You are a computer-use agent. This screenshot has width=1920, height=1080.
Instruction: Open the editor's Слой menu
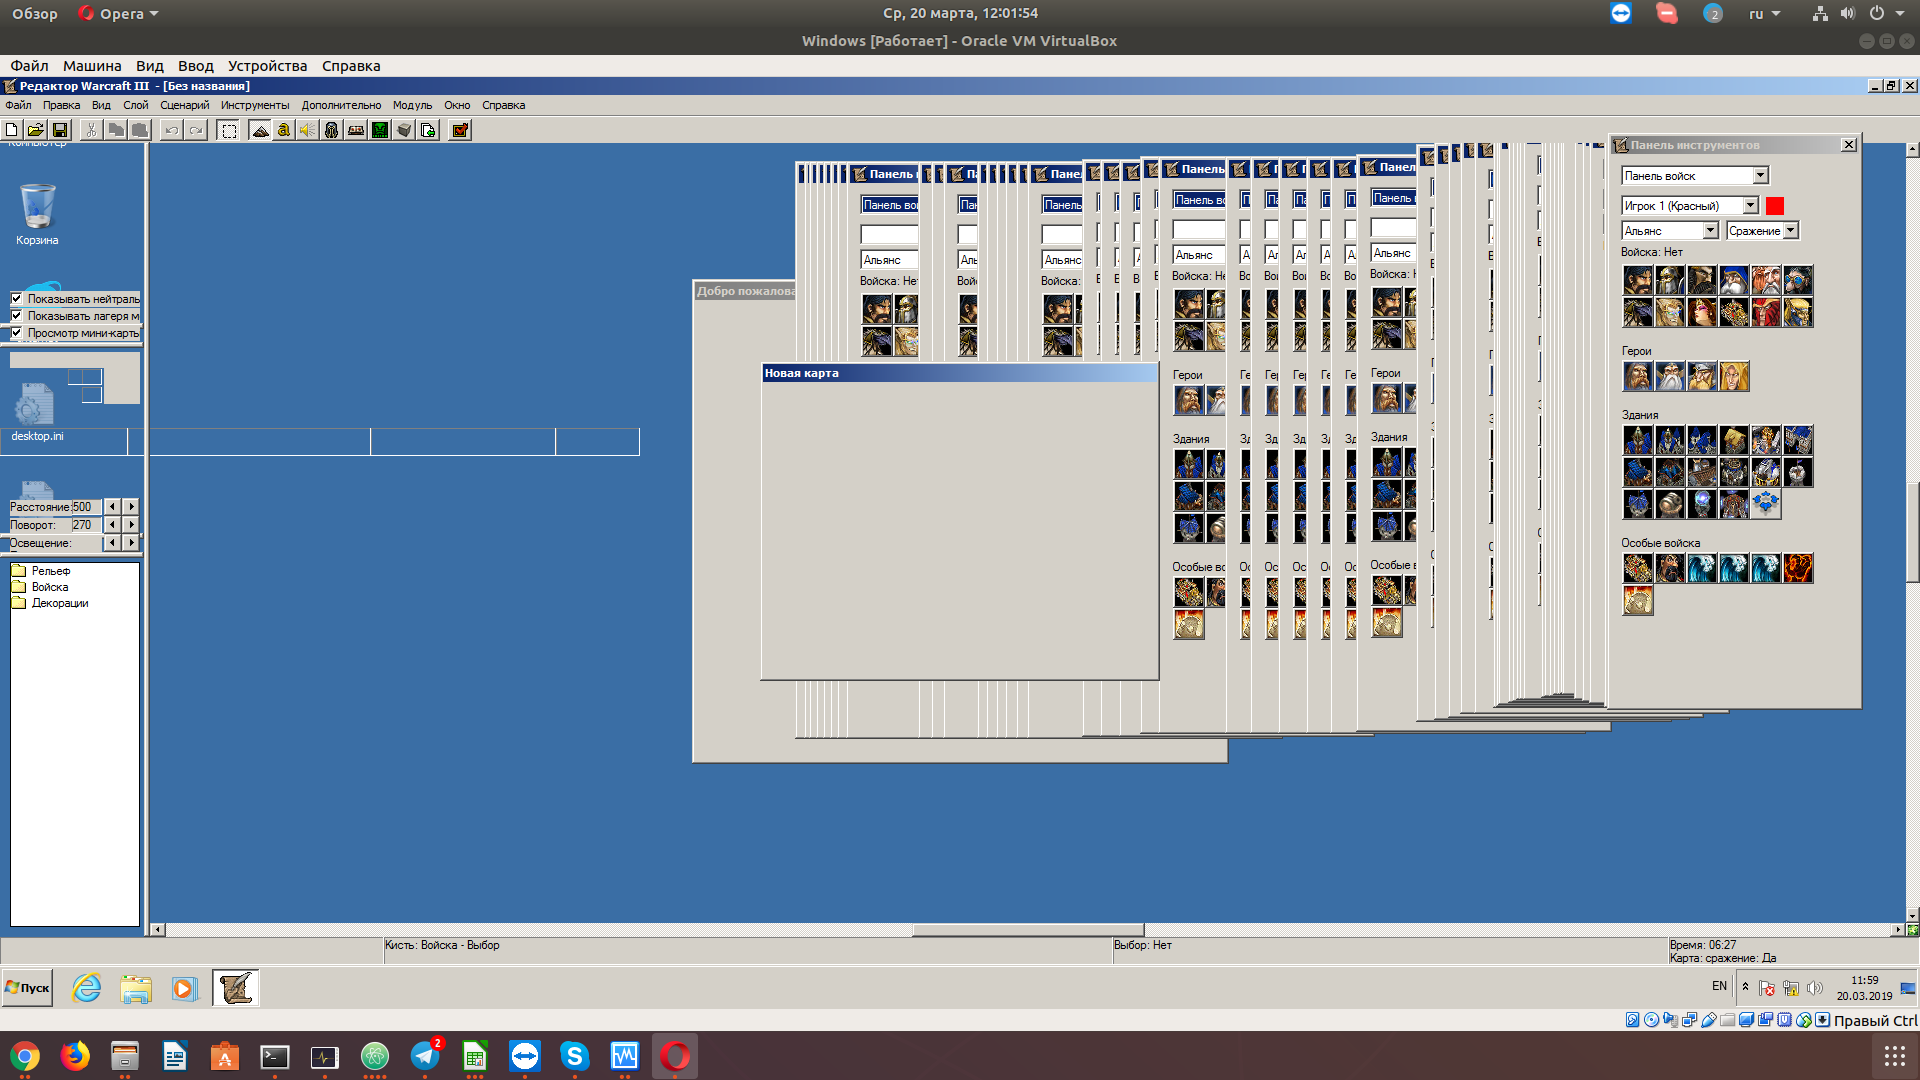(136, 105)
